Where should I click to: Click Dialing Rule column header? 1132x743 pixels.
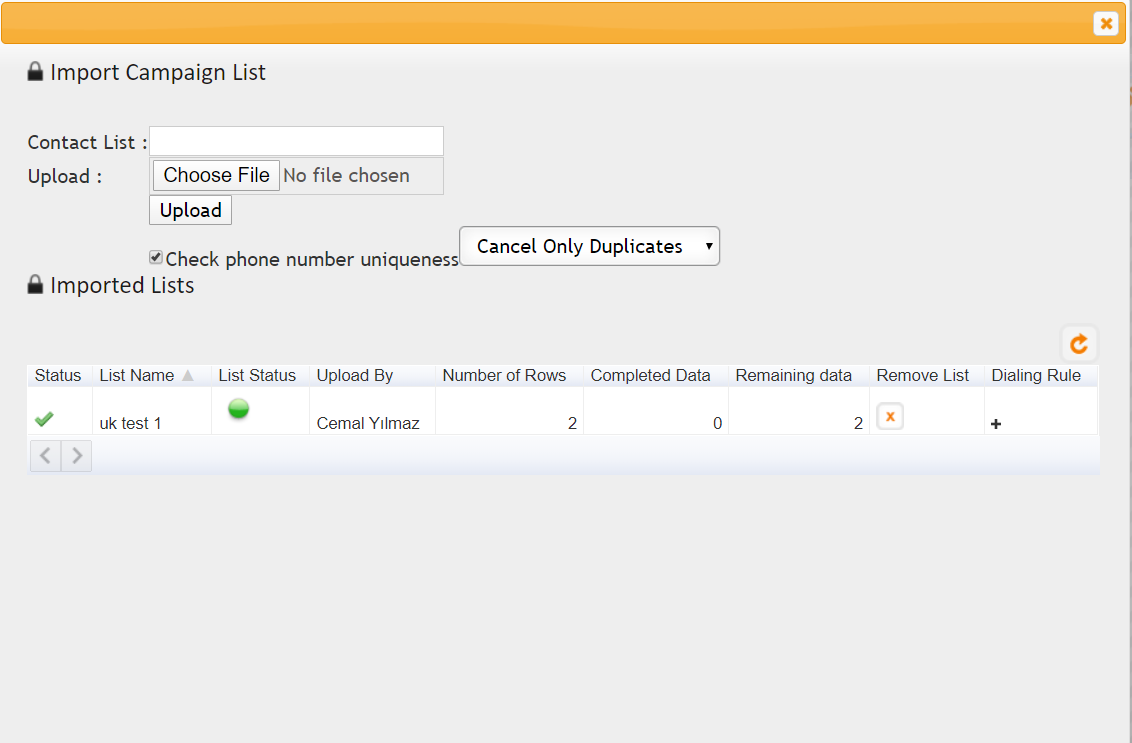click(1041, 375)
